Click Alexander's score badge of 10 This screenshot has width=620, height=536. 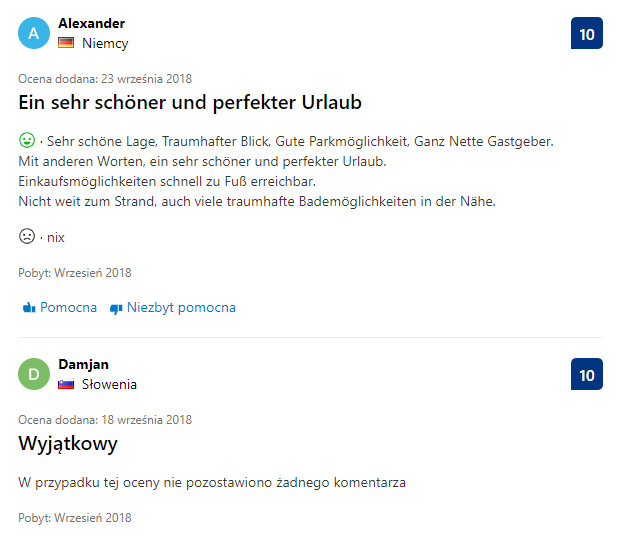(586, 34)
